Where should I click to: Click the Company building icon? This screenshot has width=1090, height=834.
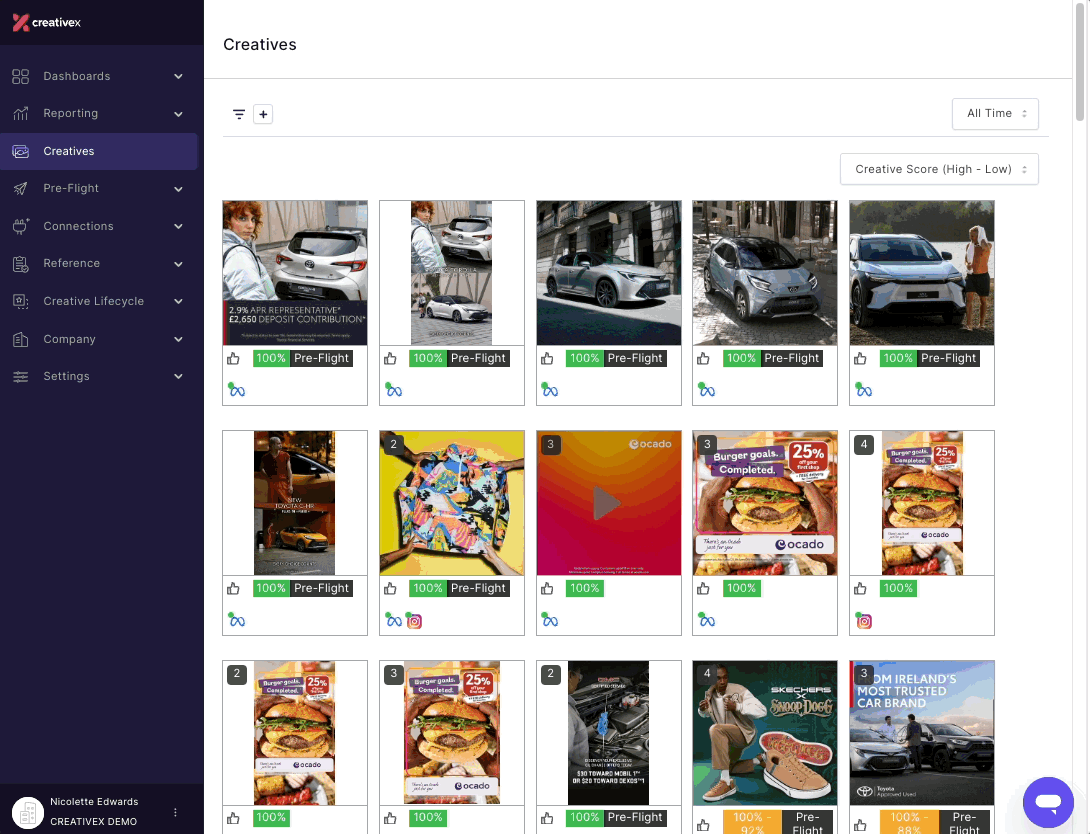21,339
